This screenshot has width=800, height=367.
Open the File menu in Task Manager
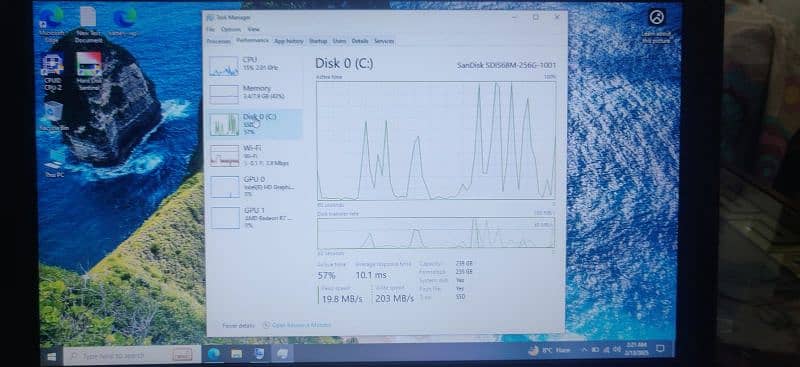(210, 30)
